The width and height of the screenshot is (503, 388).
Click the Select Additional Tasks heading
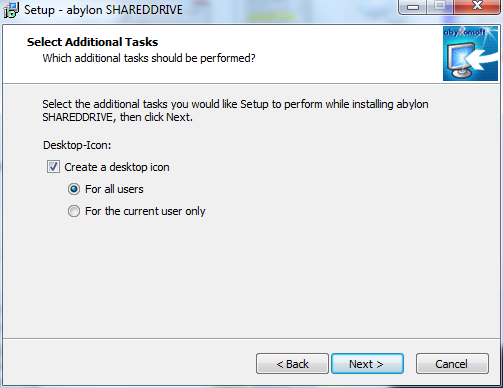point(92,42)
